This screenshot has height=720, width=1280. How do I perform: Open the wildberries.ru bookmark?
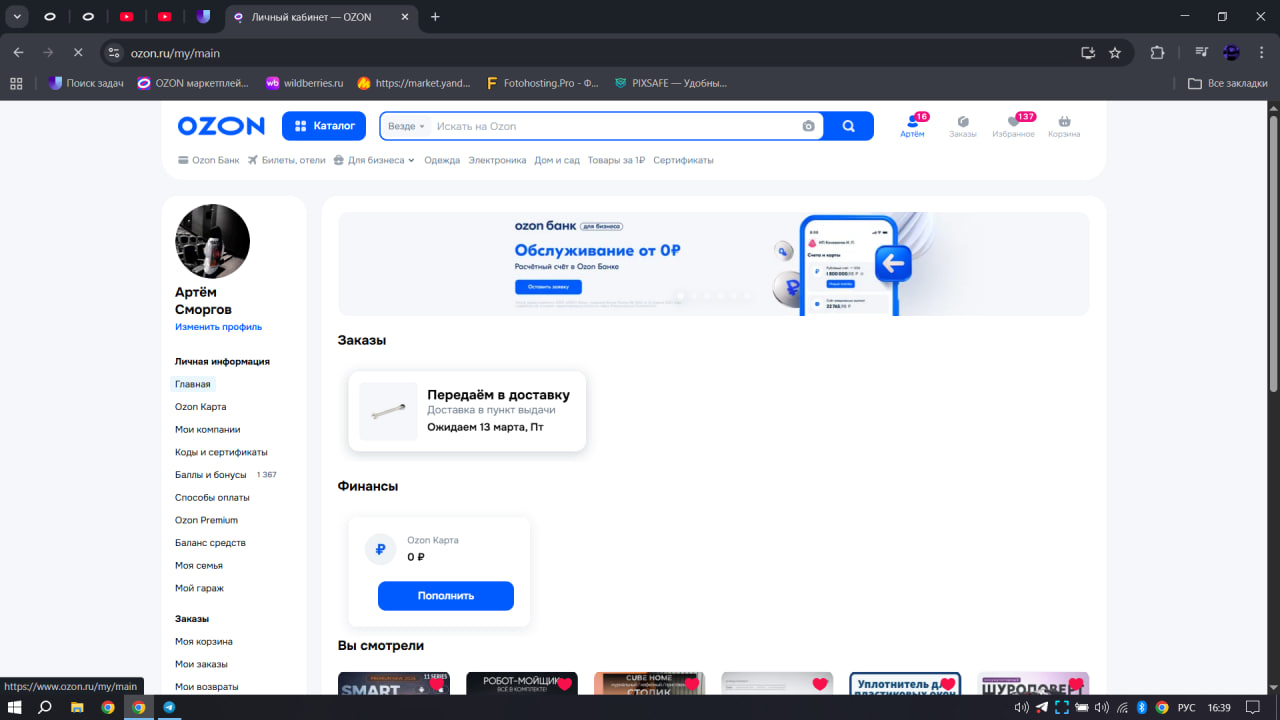(304, 83)
